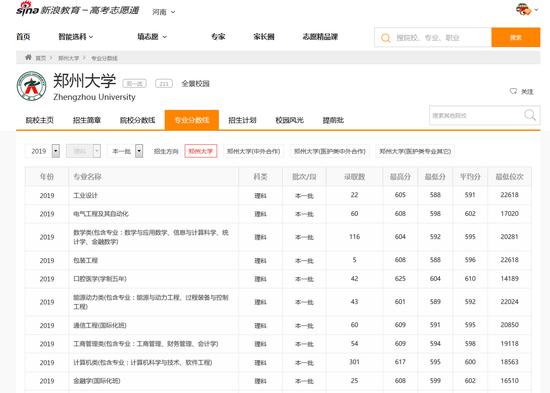Expand the 填志愿 menu
The height and width of the screenshot is (393, 550).
pyautogui.click(x=152, y=36)
